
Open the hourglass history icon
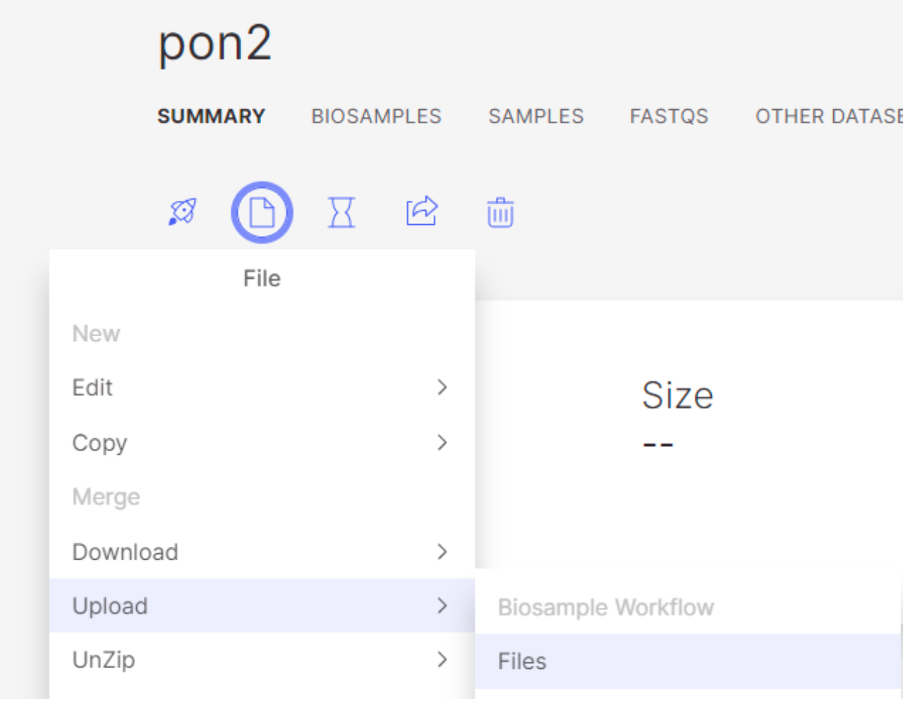[341, 212]
